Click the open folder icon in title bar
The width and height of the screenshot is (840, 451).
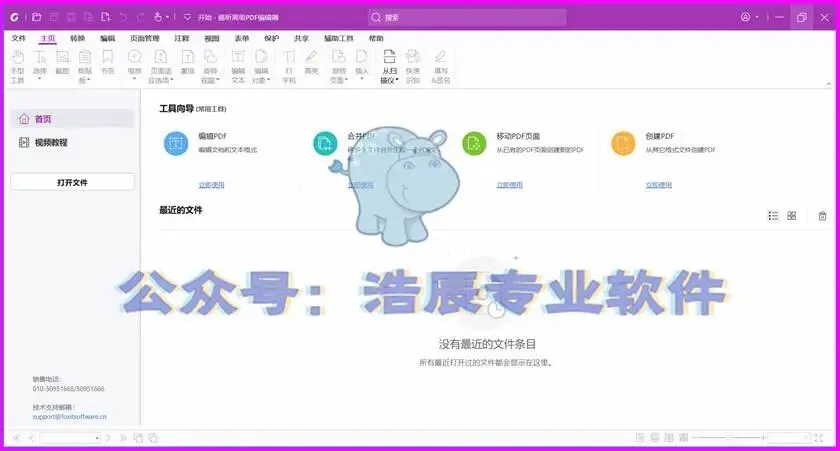point(36,17)
